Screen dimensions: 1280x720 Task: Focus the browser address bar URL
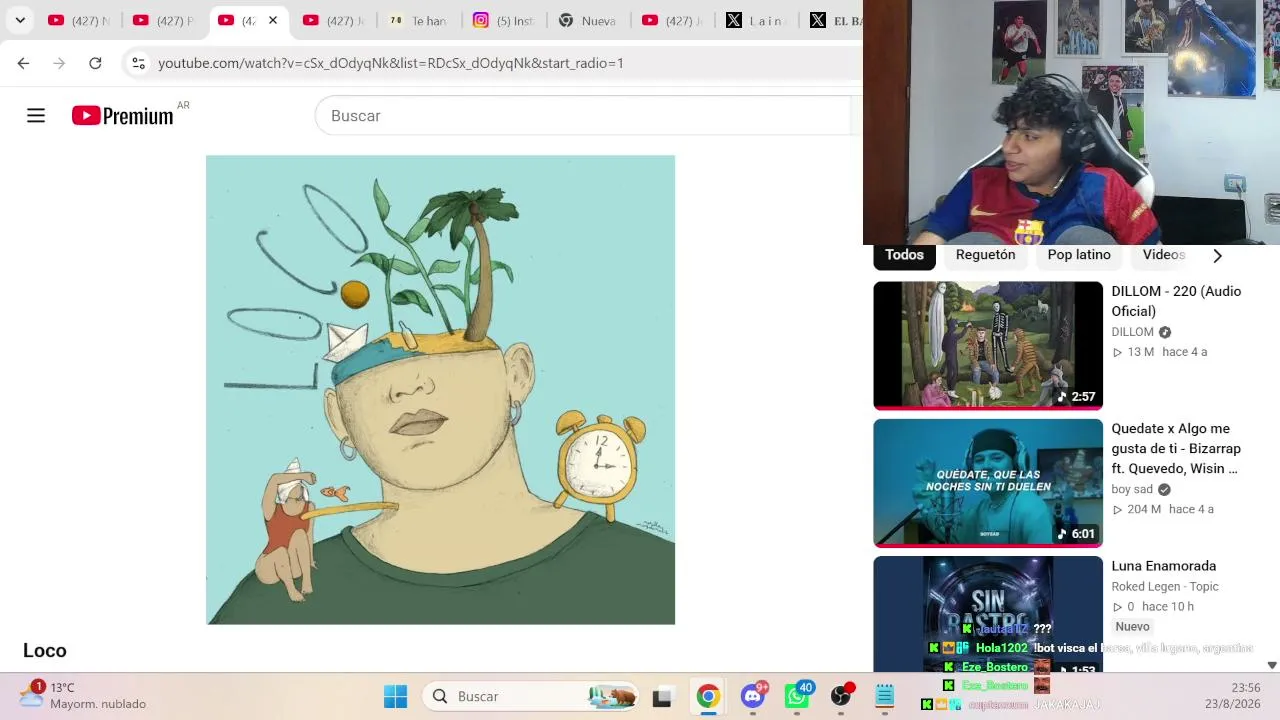pyautogui.click(x=391, y=63)
